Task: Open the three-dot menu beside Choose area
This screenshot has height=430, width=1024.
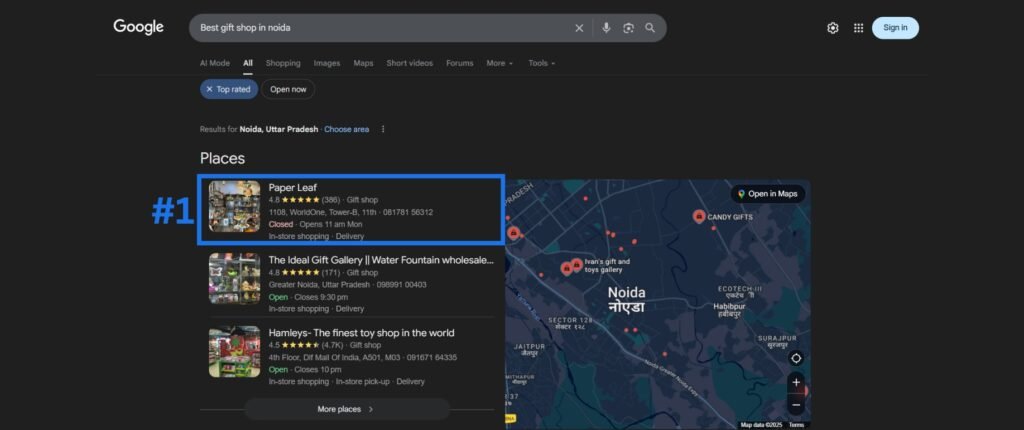Action: click(383, 129)
